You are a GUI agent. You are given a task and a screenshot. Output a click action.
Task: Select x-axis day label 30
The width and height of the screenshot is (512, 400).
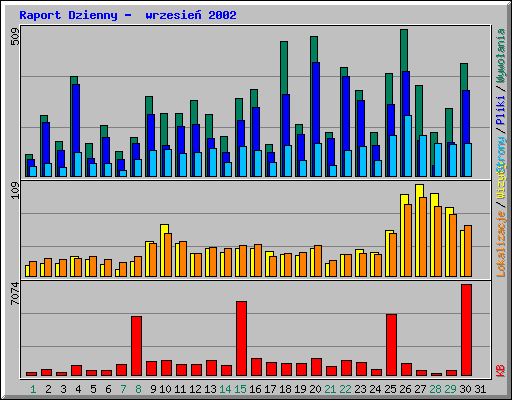click(465, 389)
